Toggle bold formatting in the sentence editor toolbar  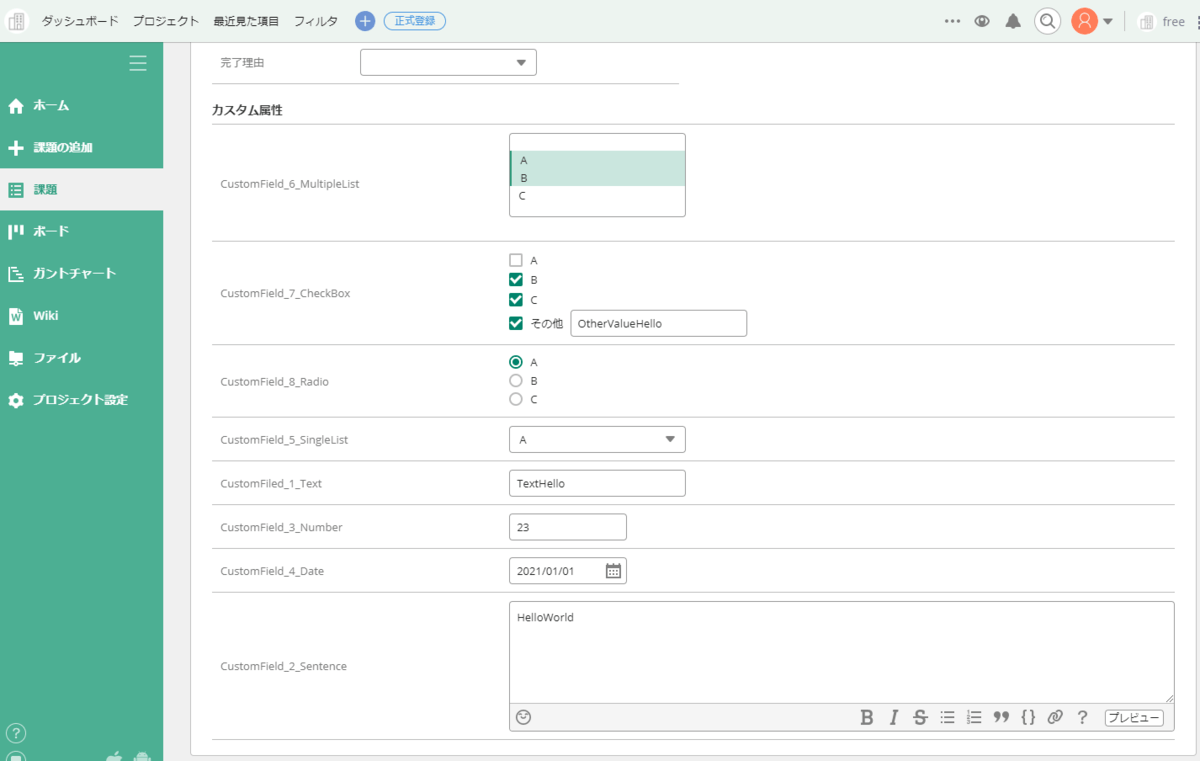pos(866,717)
